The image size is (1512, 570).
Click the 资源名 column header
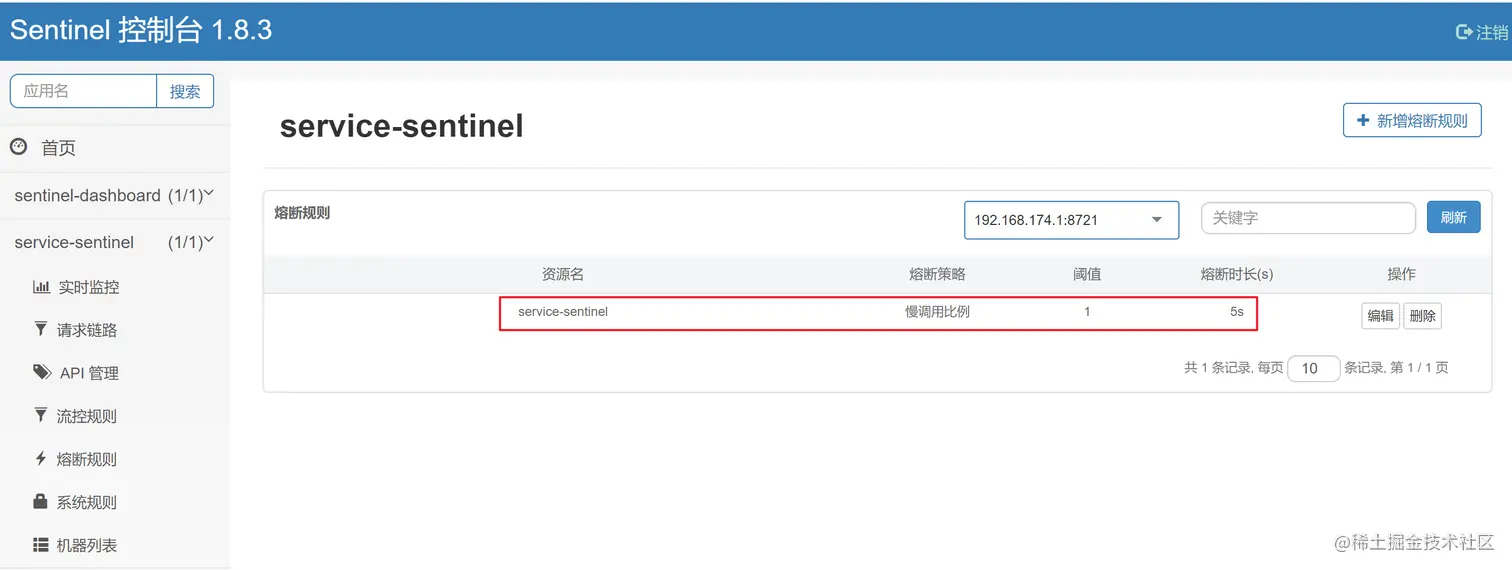(x=563, y=274)
